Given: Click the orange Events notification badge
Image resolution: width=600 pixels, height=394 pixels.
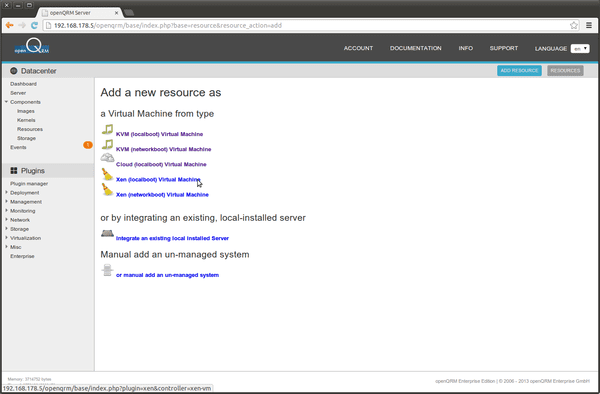Looking at the screenshot, I should tap(88, 145).
